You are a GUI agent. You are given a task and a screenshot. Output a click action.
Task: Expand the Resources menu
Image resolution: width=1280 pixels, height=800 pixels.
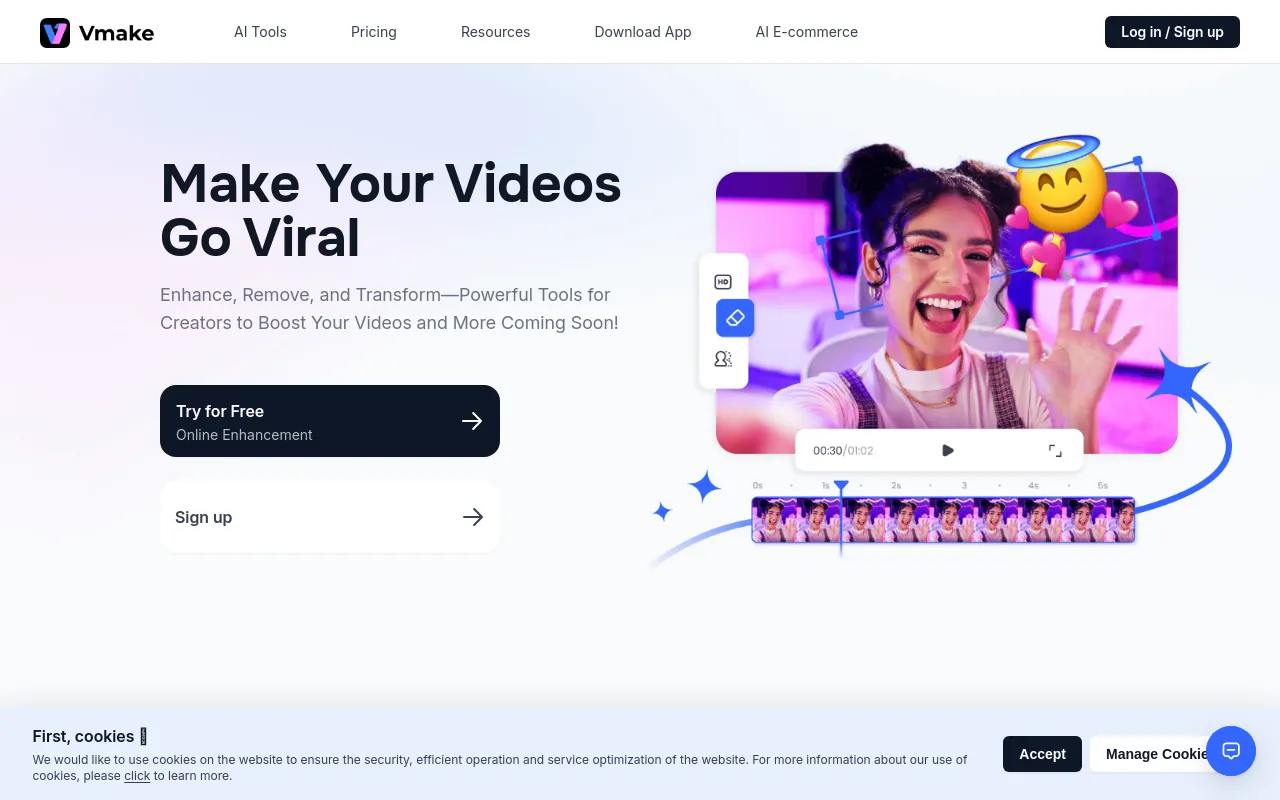(x=495, y=32)
